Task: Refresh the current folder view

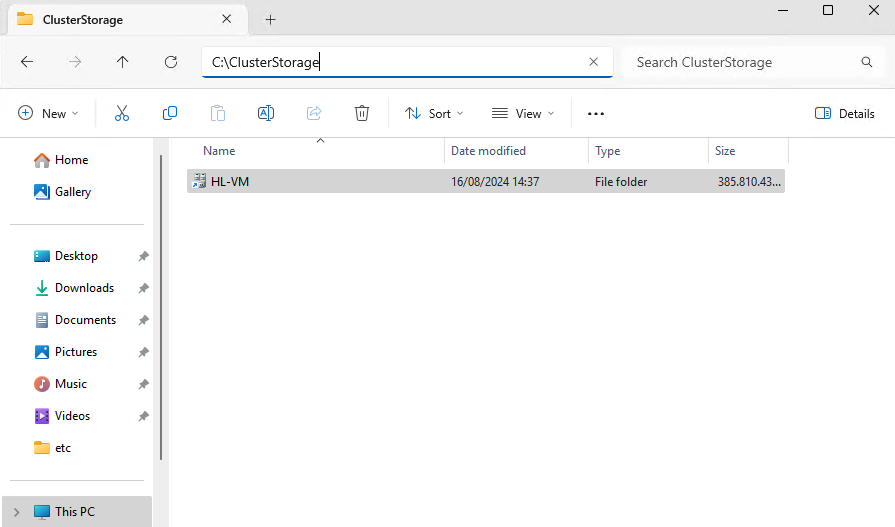Action: [171, 62]
